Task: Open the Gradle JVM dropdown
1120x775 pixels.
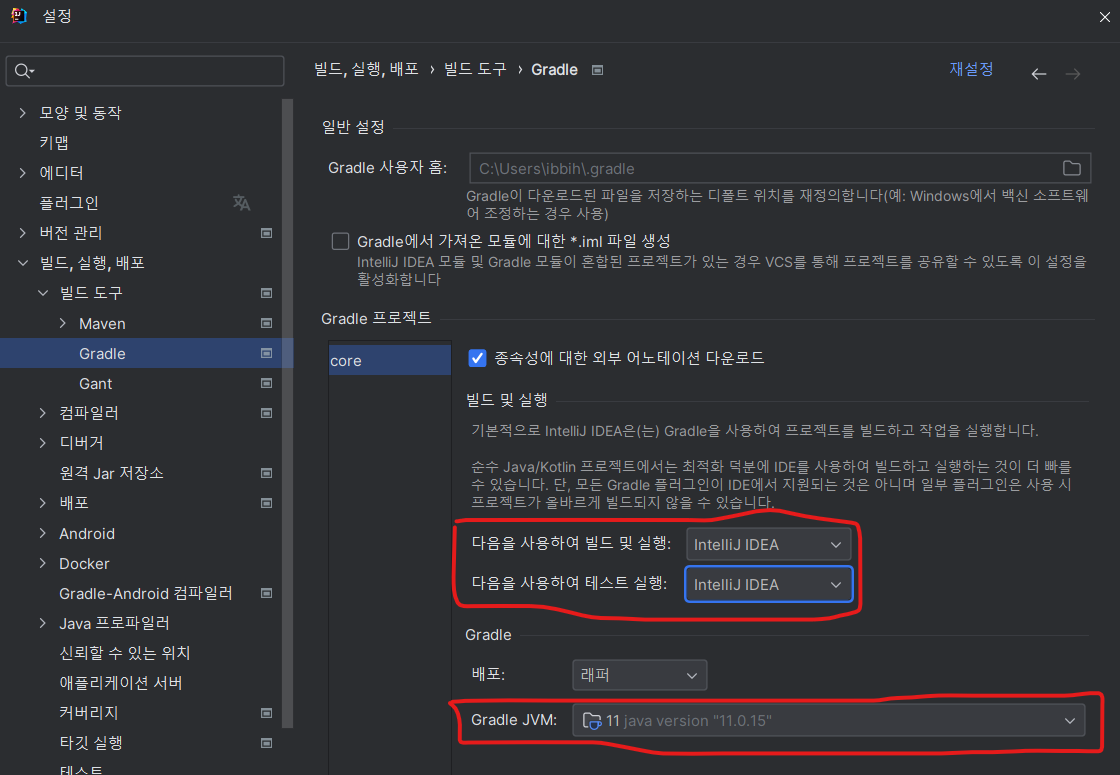Action: click(x=829, y=721)
